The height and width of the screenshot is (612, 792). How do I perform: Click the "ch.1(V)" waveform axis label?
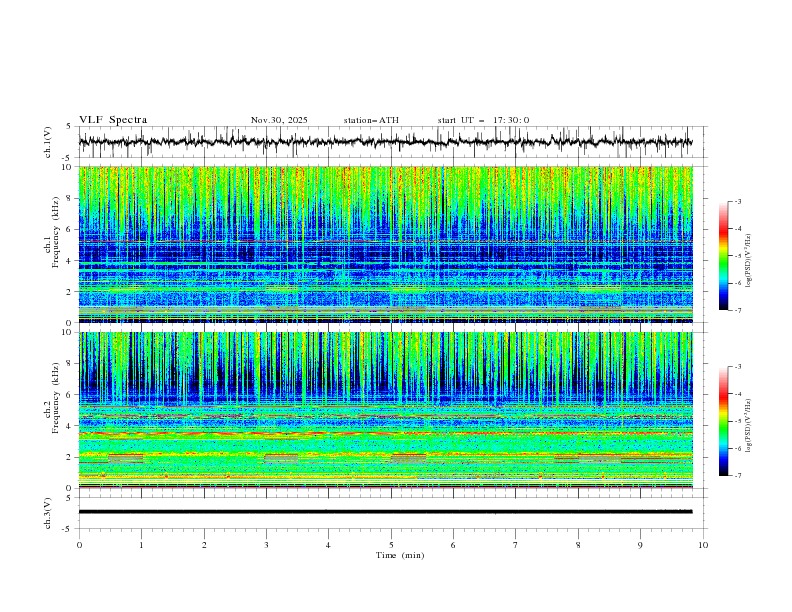click(48, 142)
